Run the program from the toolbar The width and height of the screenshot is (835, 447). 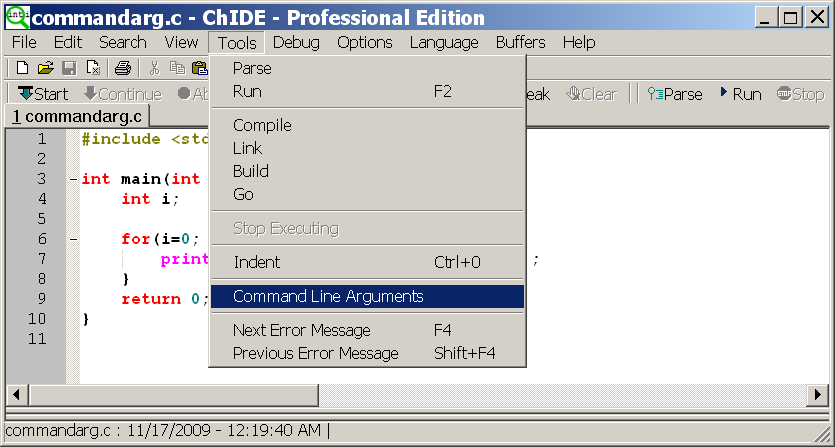click(x=740, y=94)
